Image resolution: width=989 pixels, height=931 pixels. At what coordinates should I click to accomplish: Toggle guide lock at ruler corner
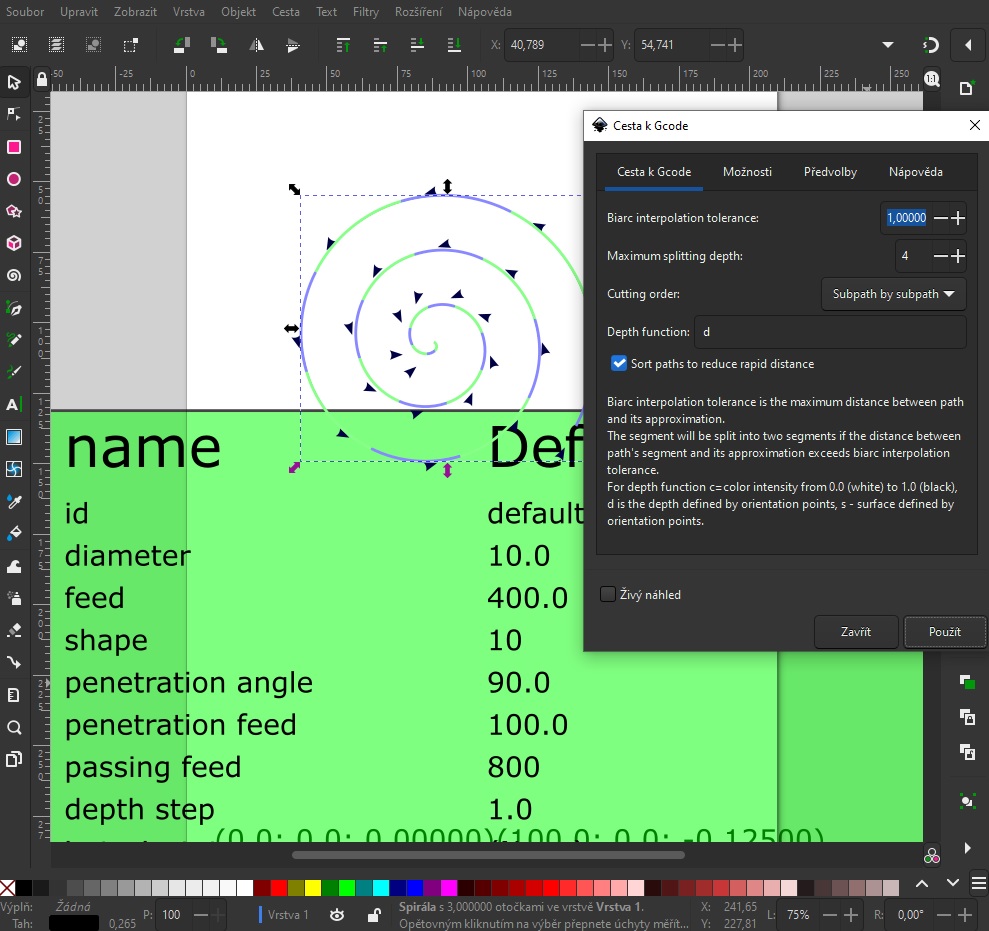tap(42, 79)
